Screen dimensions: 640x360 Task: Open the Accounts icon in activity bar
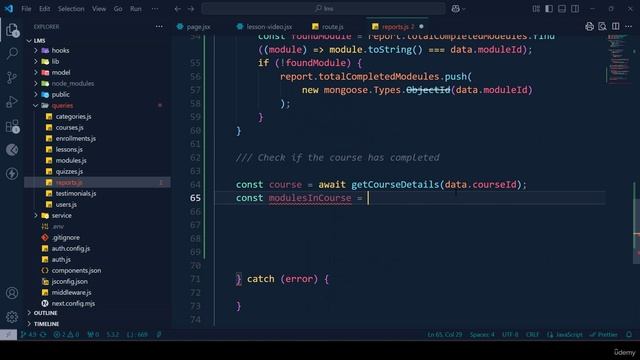(12, 293)
